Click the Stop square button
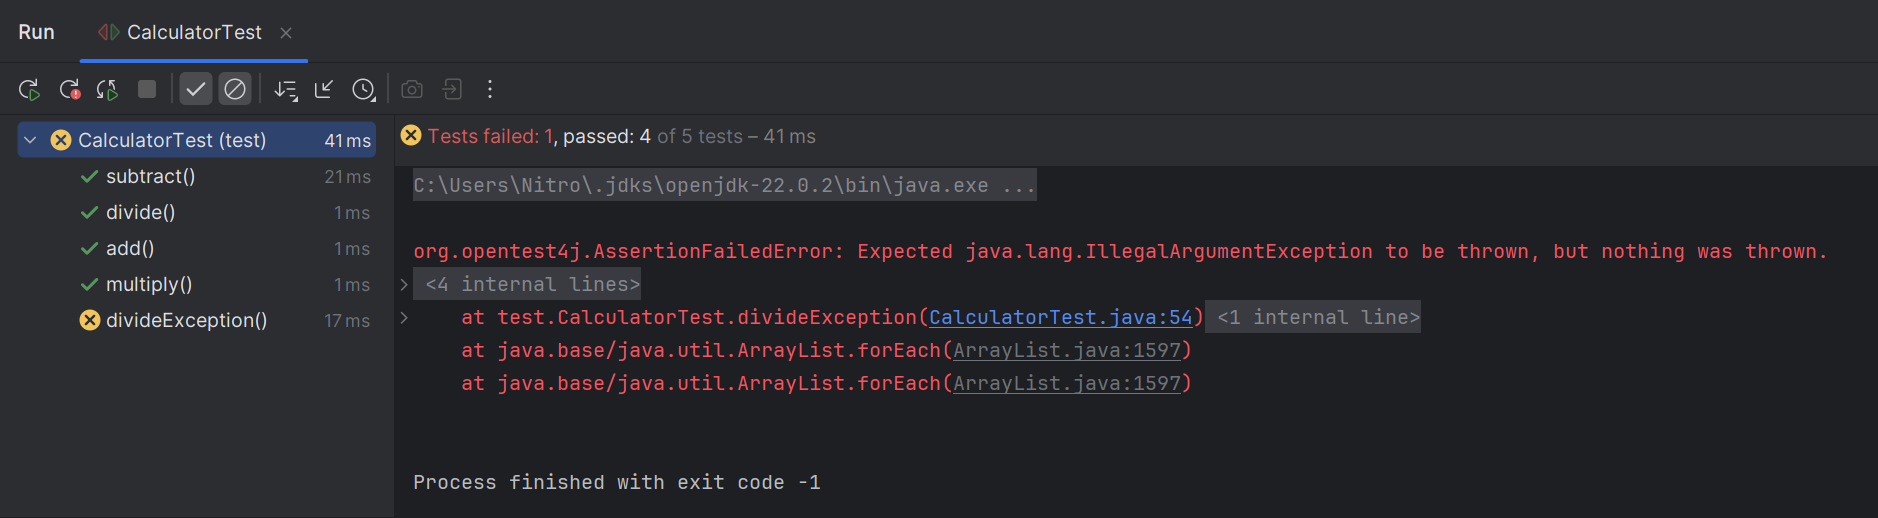The height and width of the screenshot is (518, 1878). click(147, 90)
